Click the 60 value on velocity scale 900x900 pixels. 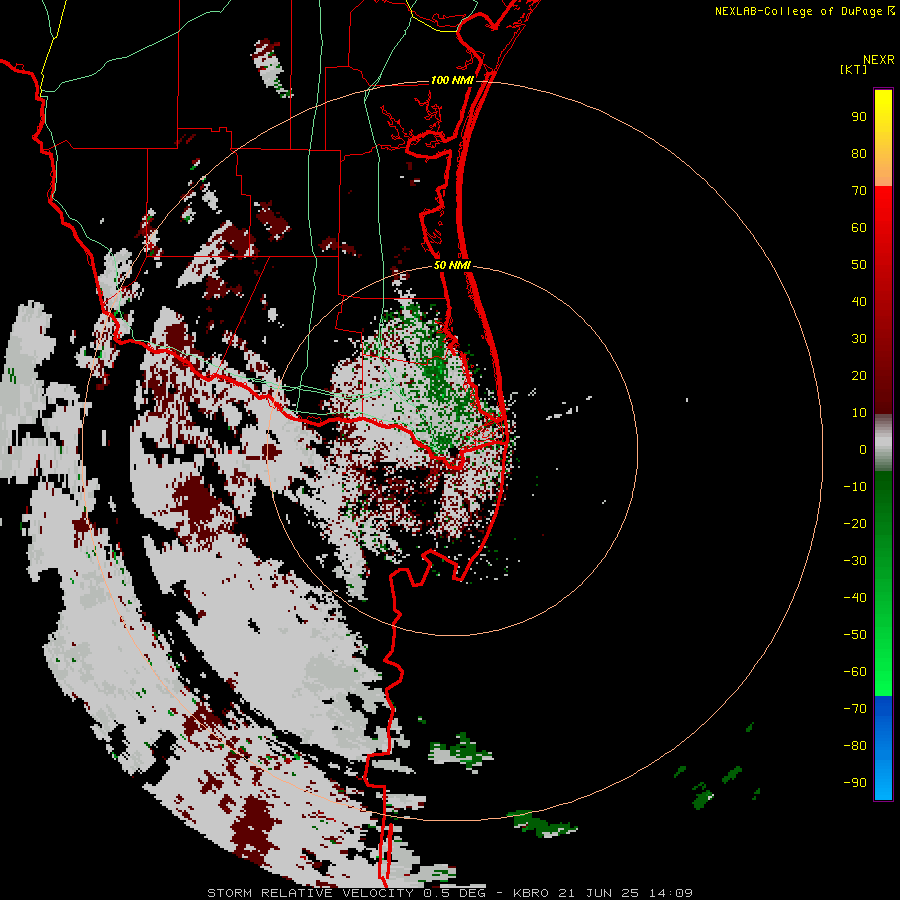click(x=859, y=228)
